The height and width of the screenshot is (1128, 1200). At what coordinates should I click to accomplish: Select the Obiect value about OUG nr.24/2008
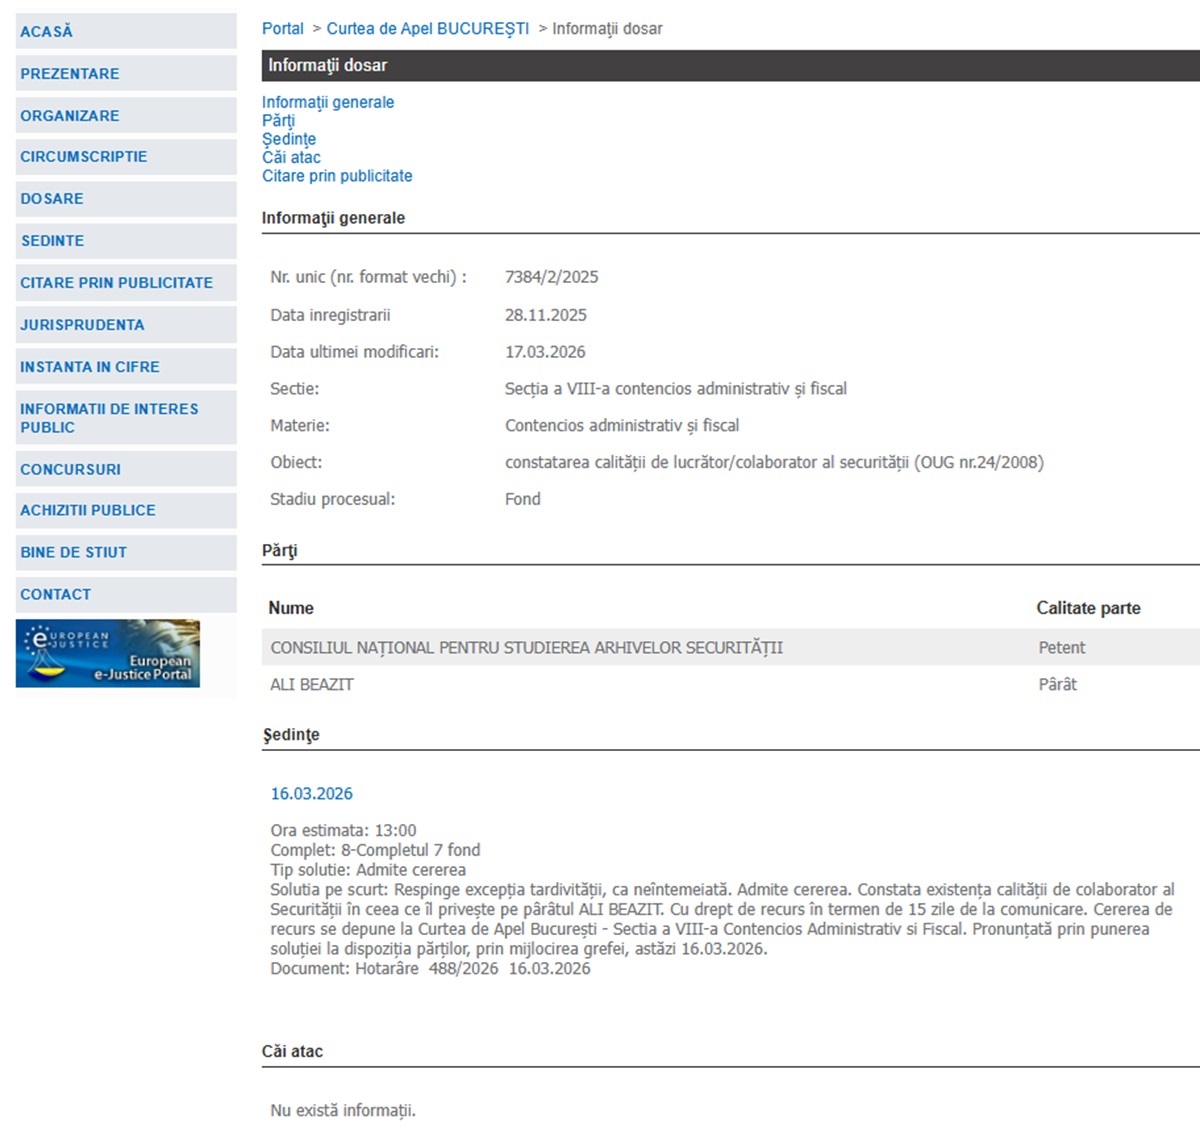tap(774, 462)
